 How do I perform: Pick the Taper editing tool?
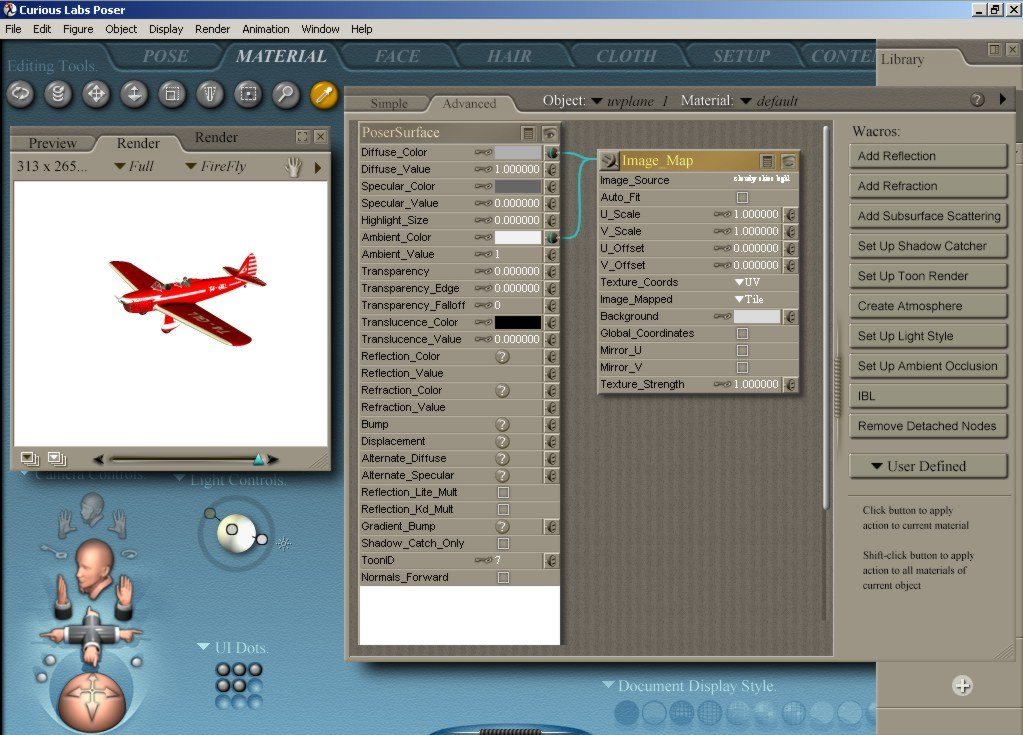point(210,94)
